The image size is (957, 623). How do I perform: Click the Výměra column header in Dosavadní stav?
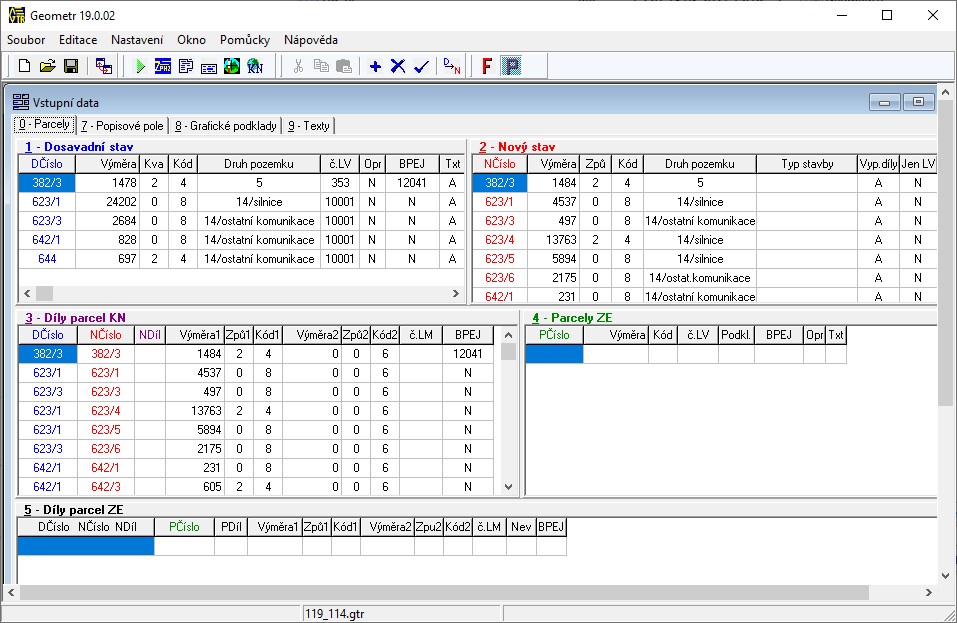coord(107,164)
